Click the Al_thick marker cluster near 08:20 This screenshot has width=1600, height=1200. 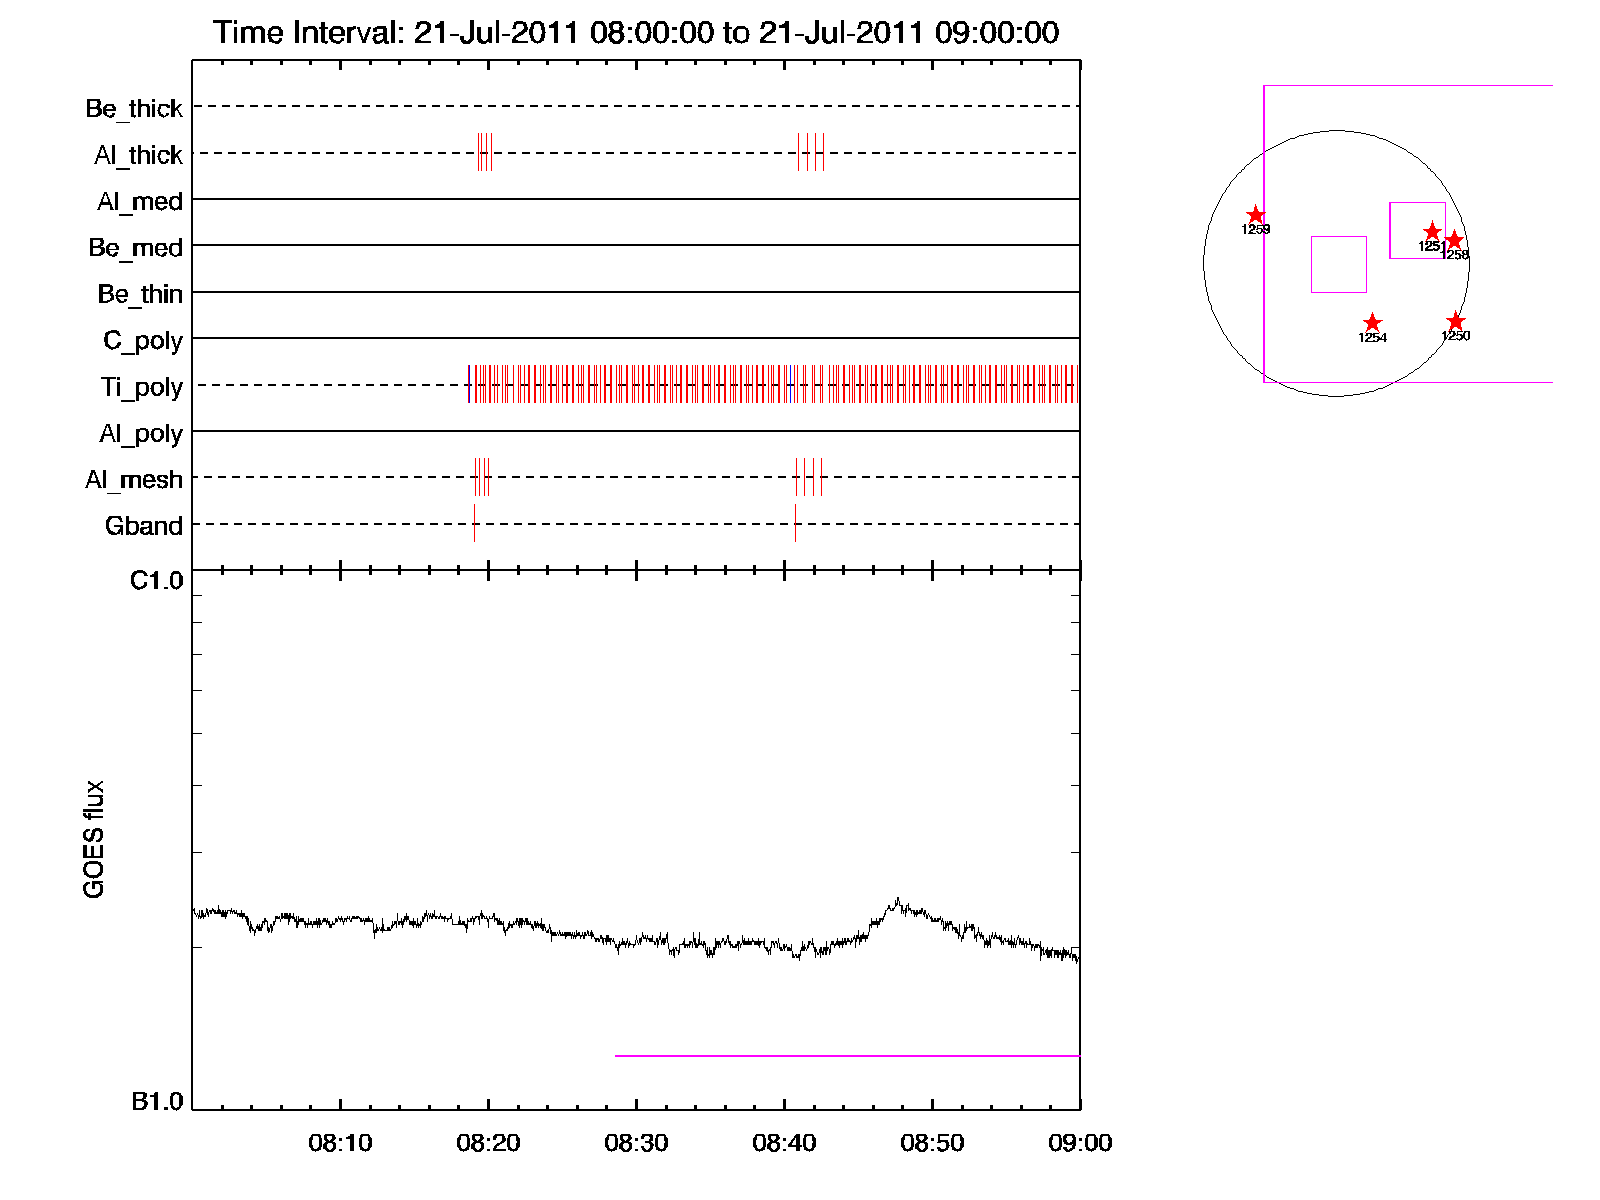(x=485, y=152)
